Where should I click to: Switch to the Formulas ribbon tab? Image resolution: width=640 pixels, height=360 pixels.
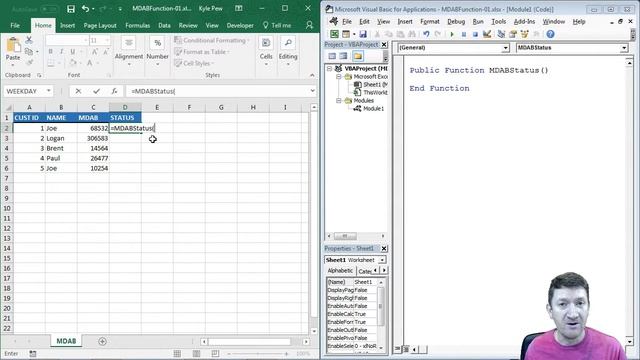point(138,25)
